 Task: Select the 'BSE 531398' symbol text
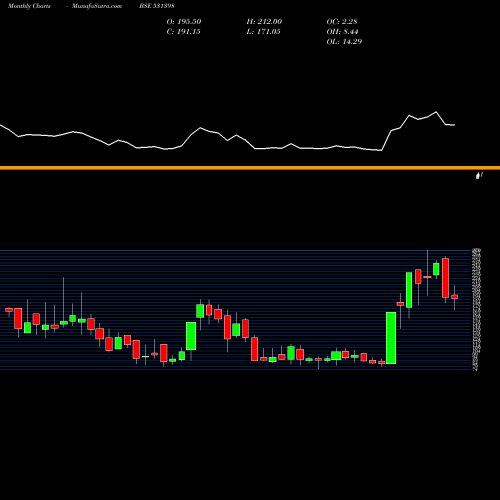157,6
